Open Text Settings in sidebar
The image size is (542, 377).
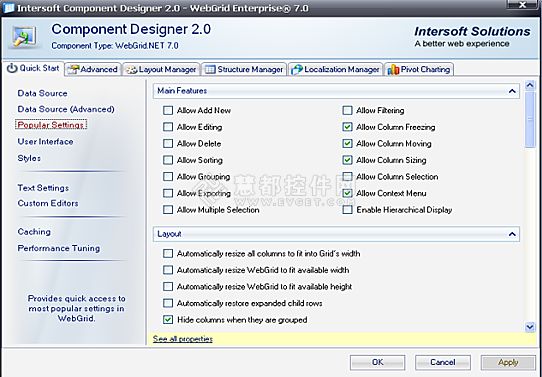pyautogui.click(x=43, y=188)
